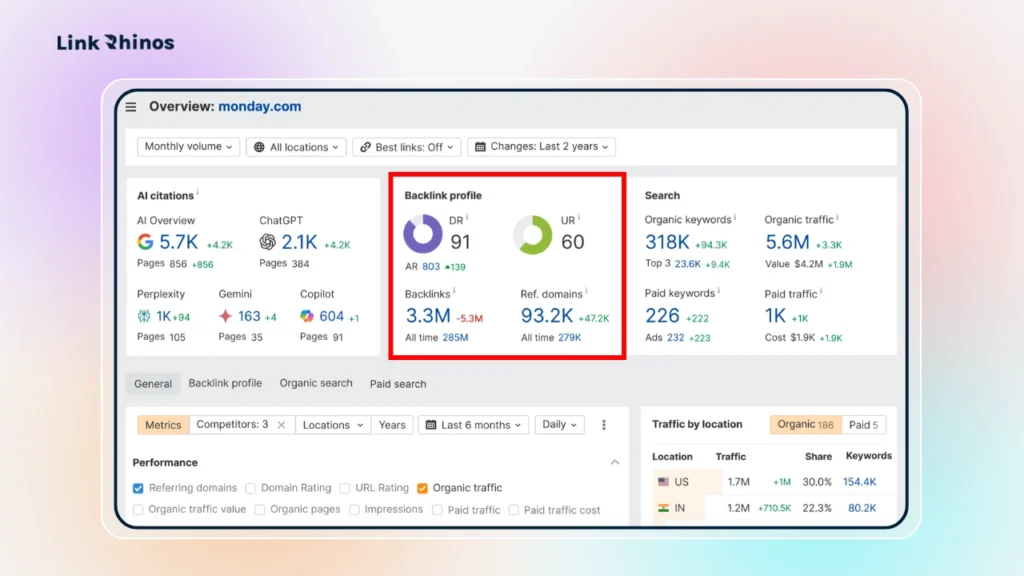Check the URL Rating checkbox
The width and height of the screenshot is (1024, 576).
point(345,488)
